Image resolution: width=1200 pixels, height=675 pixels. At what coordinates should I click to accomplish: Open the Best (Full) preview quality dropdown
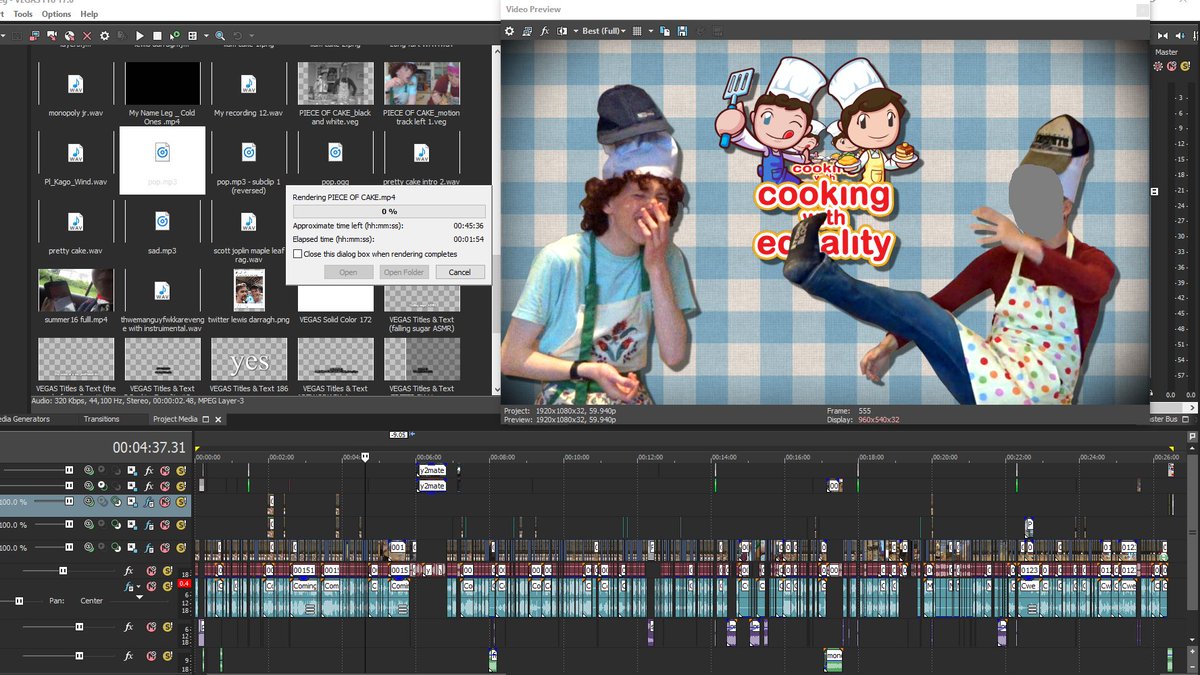604,32
